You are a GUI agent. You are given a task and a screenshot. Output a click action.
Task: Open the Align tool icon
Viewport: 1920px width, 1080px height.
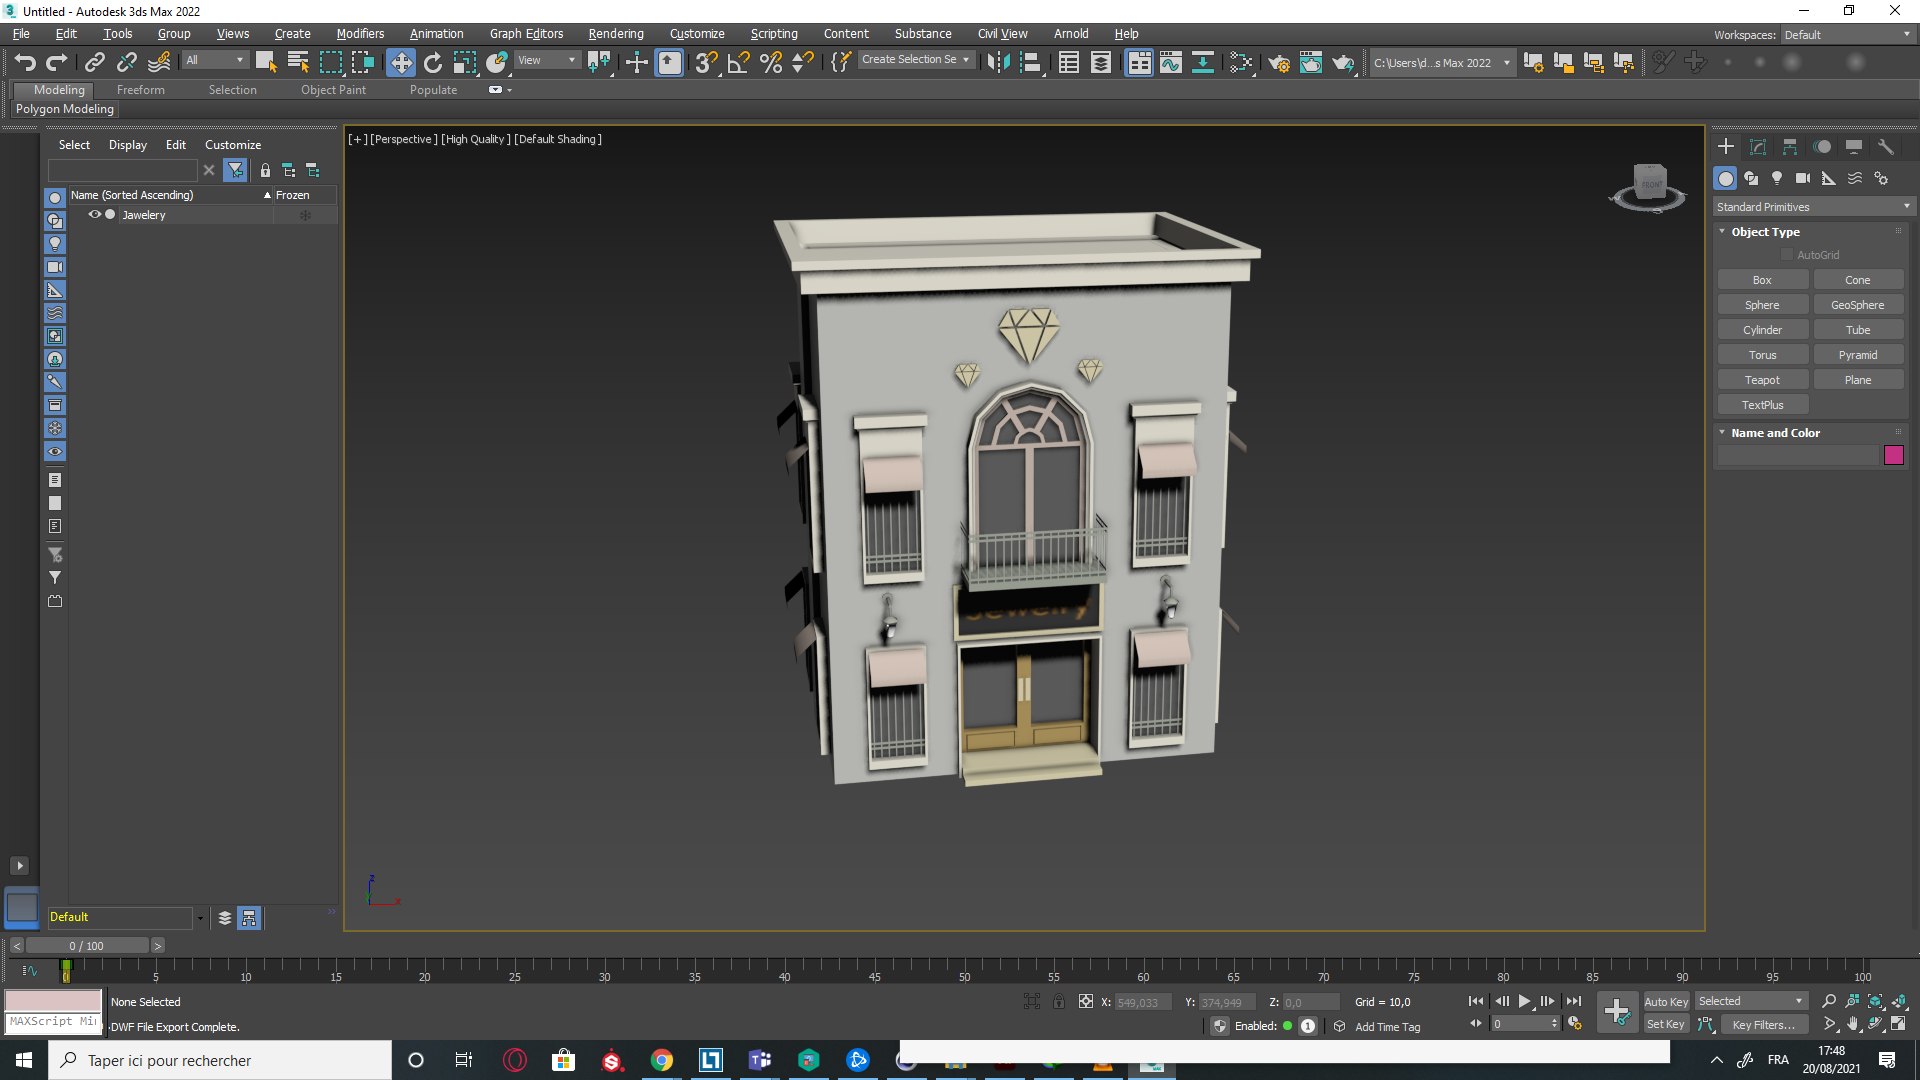pos(1031,62)
